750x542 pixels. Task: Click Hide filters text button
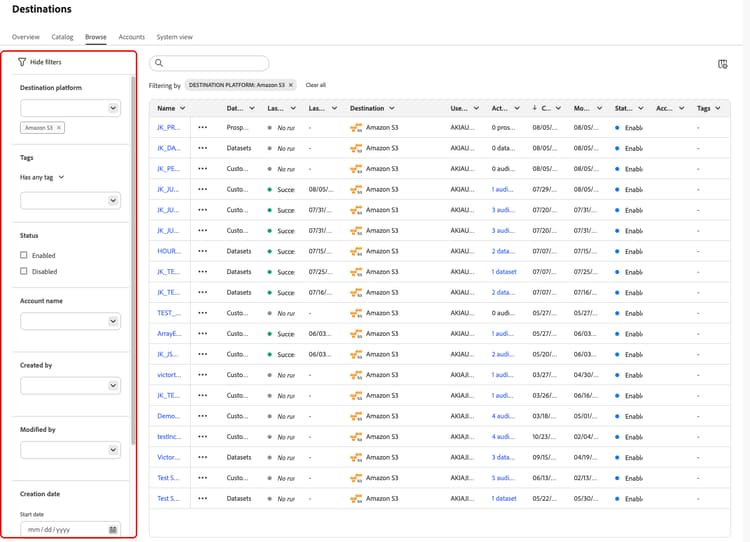pyautogui.click(x=45, y=62)
